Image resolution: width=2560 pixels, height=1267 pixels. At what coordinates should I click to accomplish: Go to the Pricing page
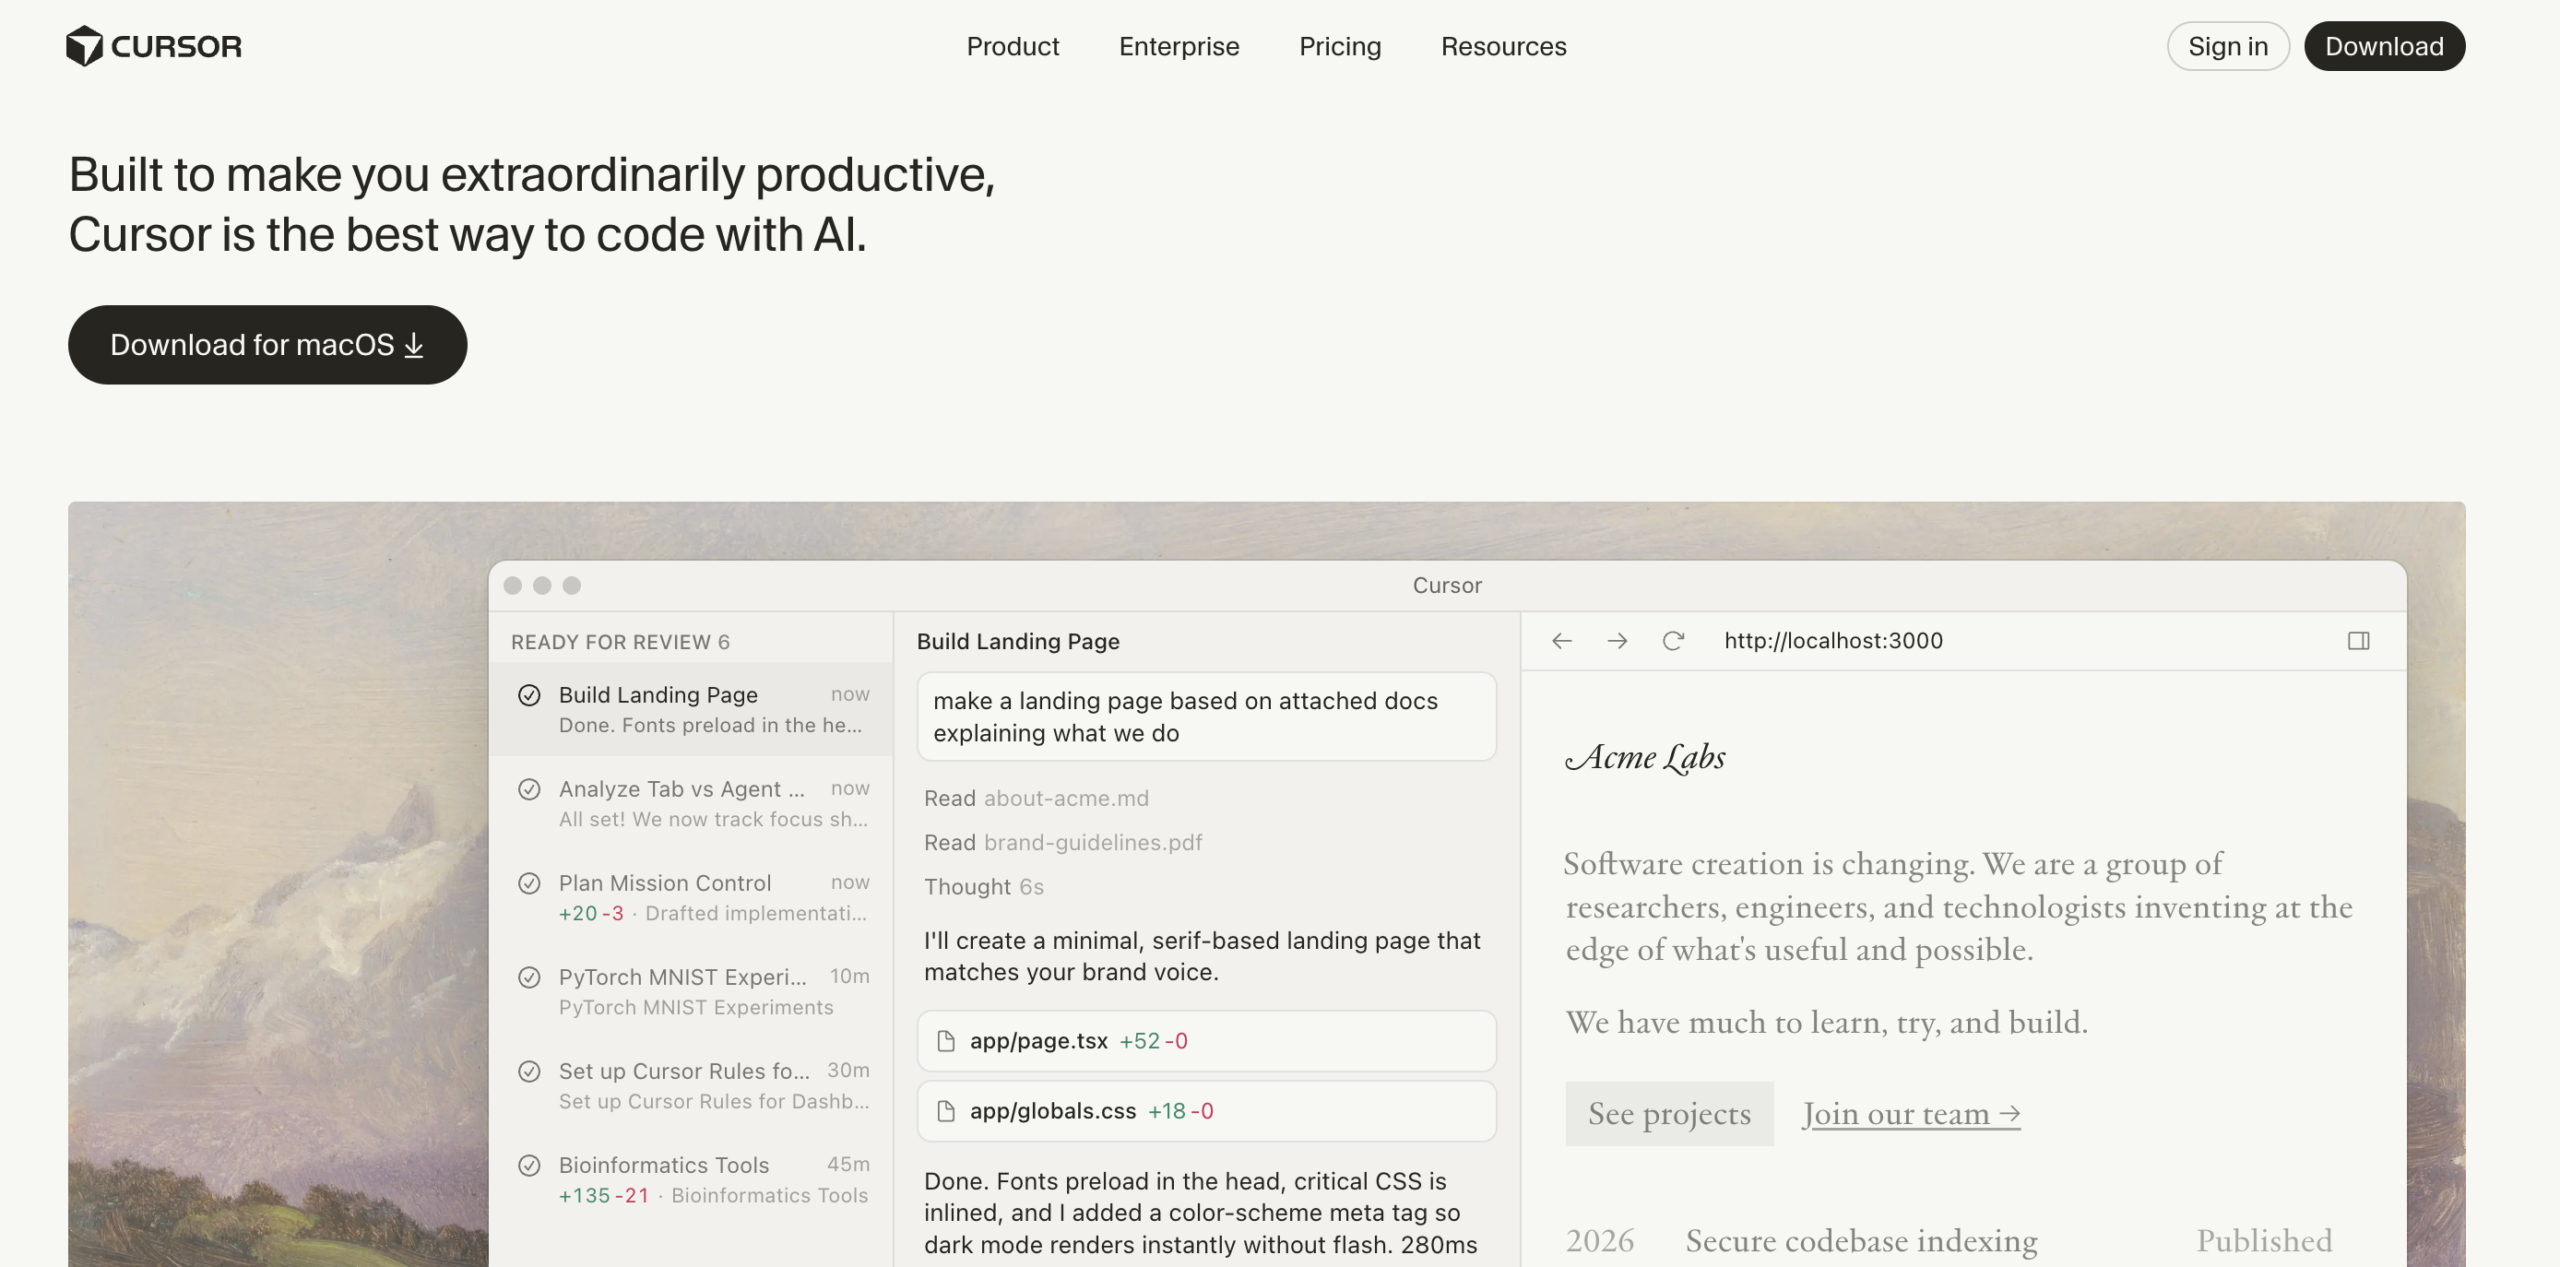1339,46
